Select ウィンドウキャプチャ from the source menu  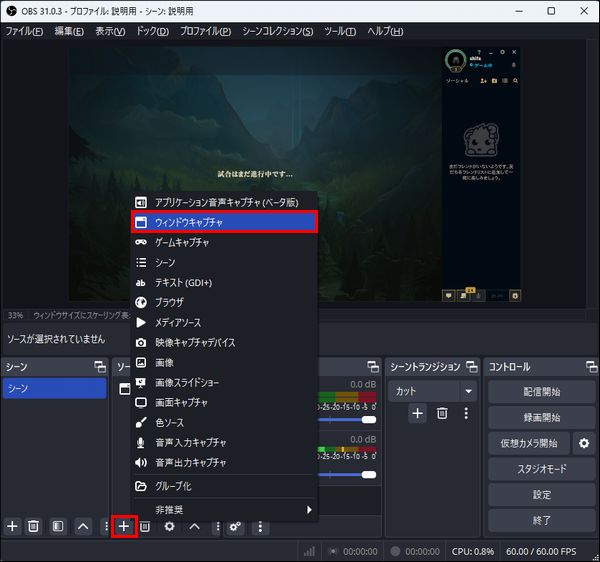225,222
